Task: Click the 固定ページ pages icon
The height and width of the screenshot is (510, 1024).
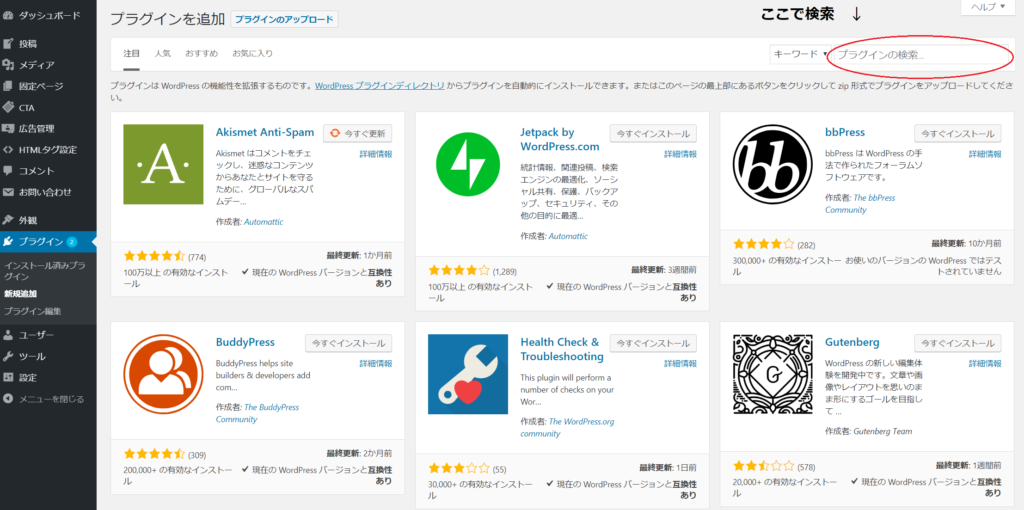Action: coord(8,86)
